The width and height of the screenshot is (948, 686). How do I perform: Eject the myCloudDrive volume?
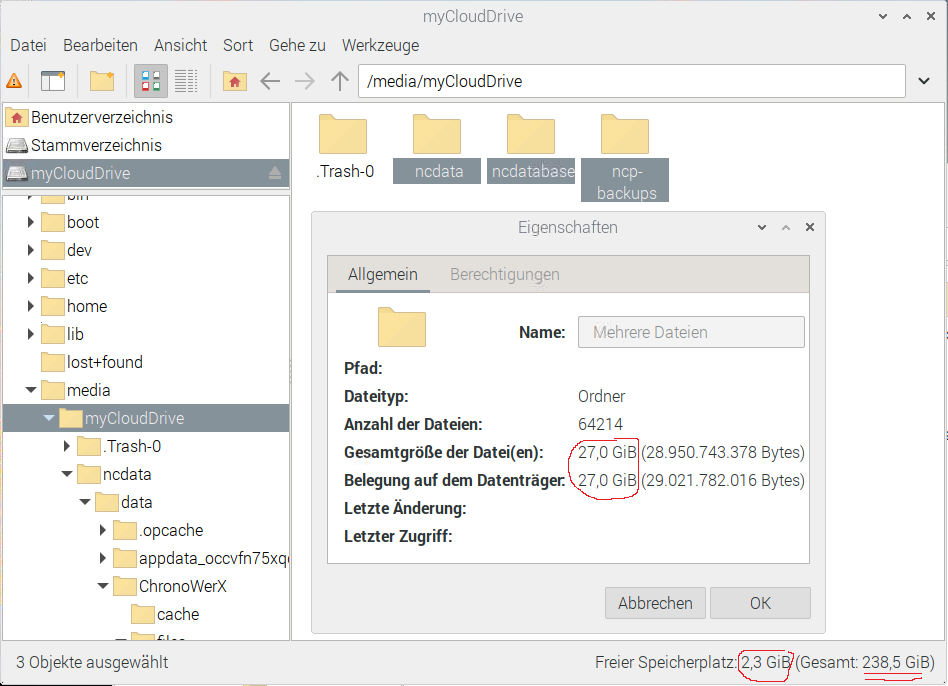coord(275,173)
